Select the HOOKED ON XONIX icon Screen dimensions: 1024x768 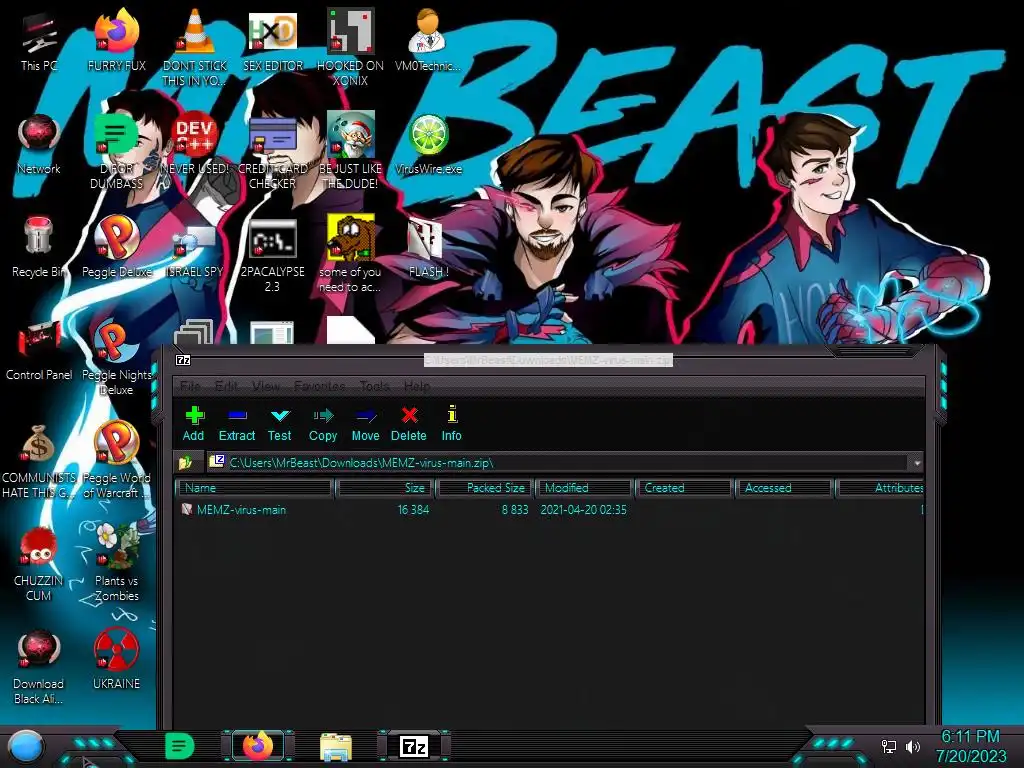(x=350, y=47)
